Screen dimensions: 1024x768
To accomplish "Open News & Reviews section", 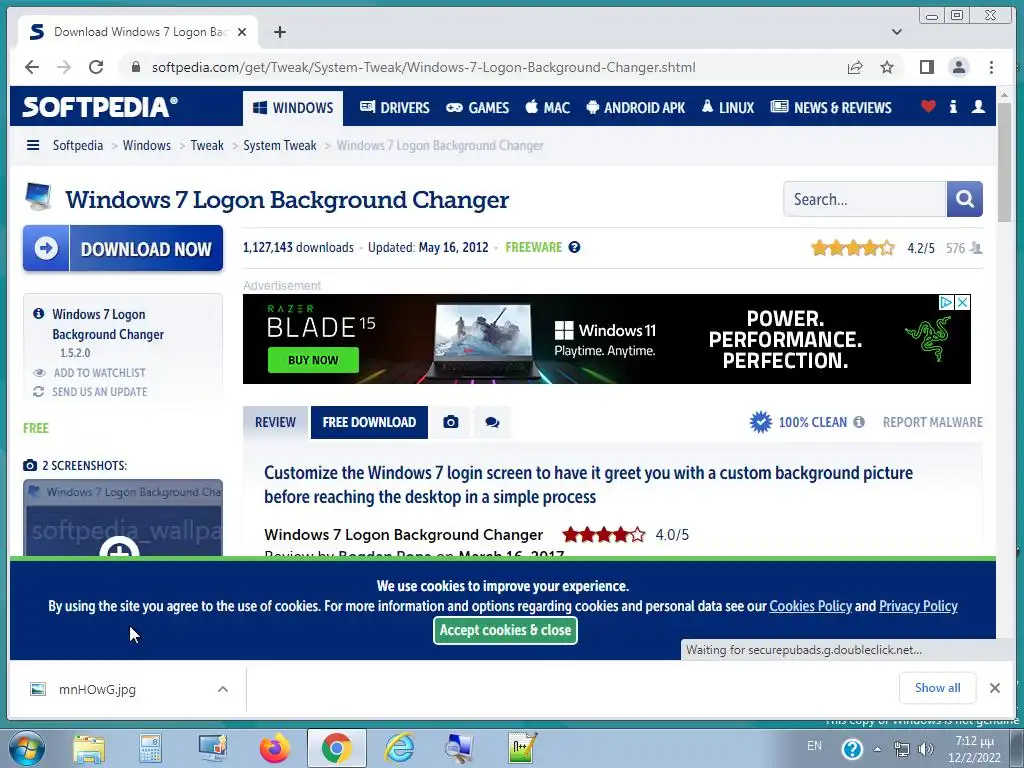I will 831,108.
